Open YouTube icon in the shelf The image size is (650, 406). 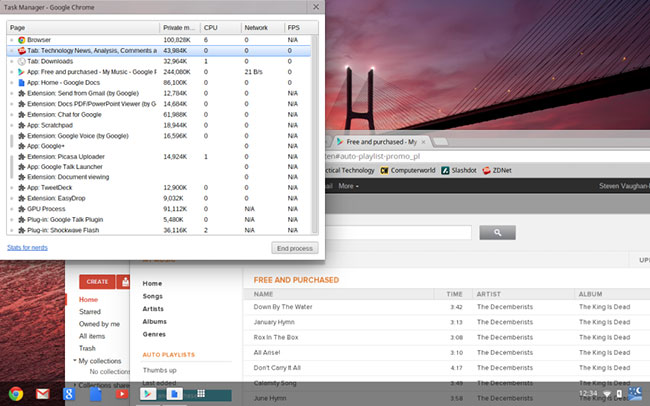[120, 393]
